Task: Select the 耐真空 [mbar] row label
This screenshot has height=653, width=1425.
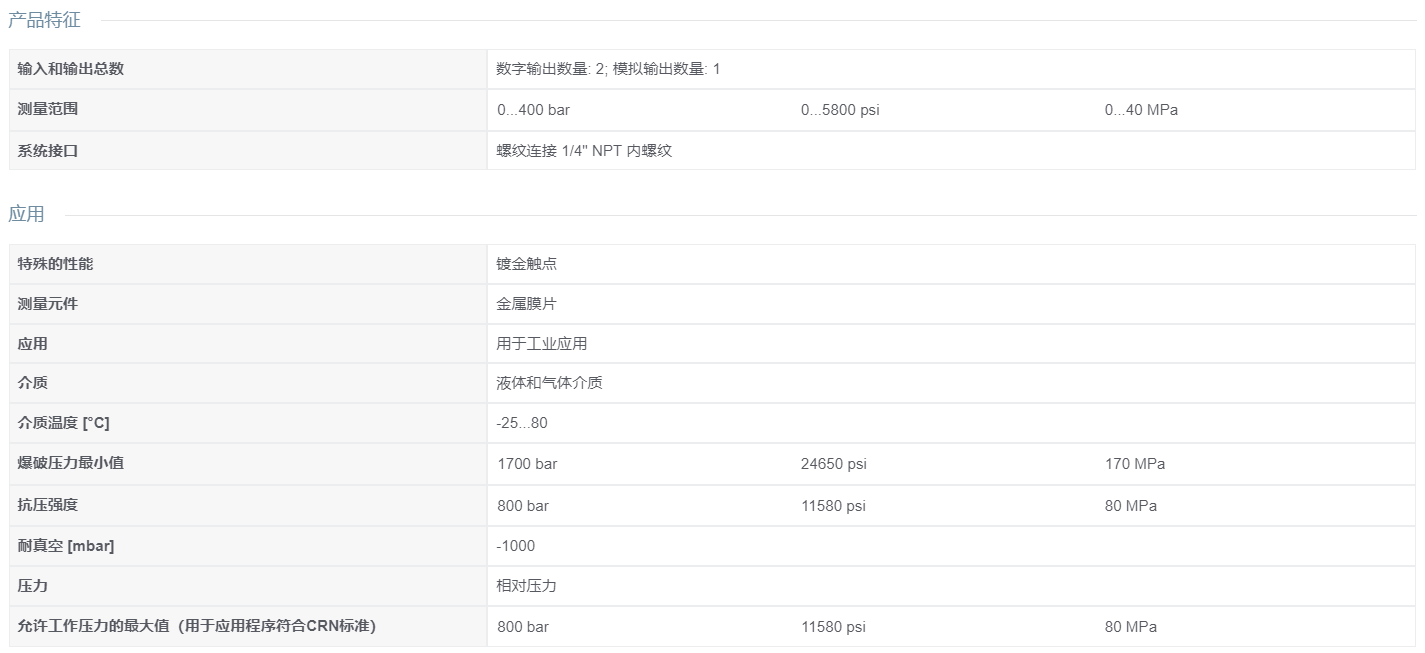Action: (x=65, y=546)
